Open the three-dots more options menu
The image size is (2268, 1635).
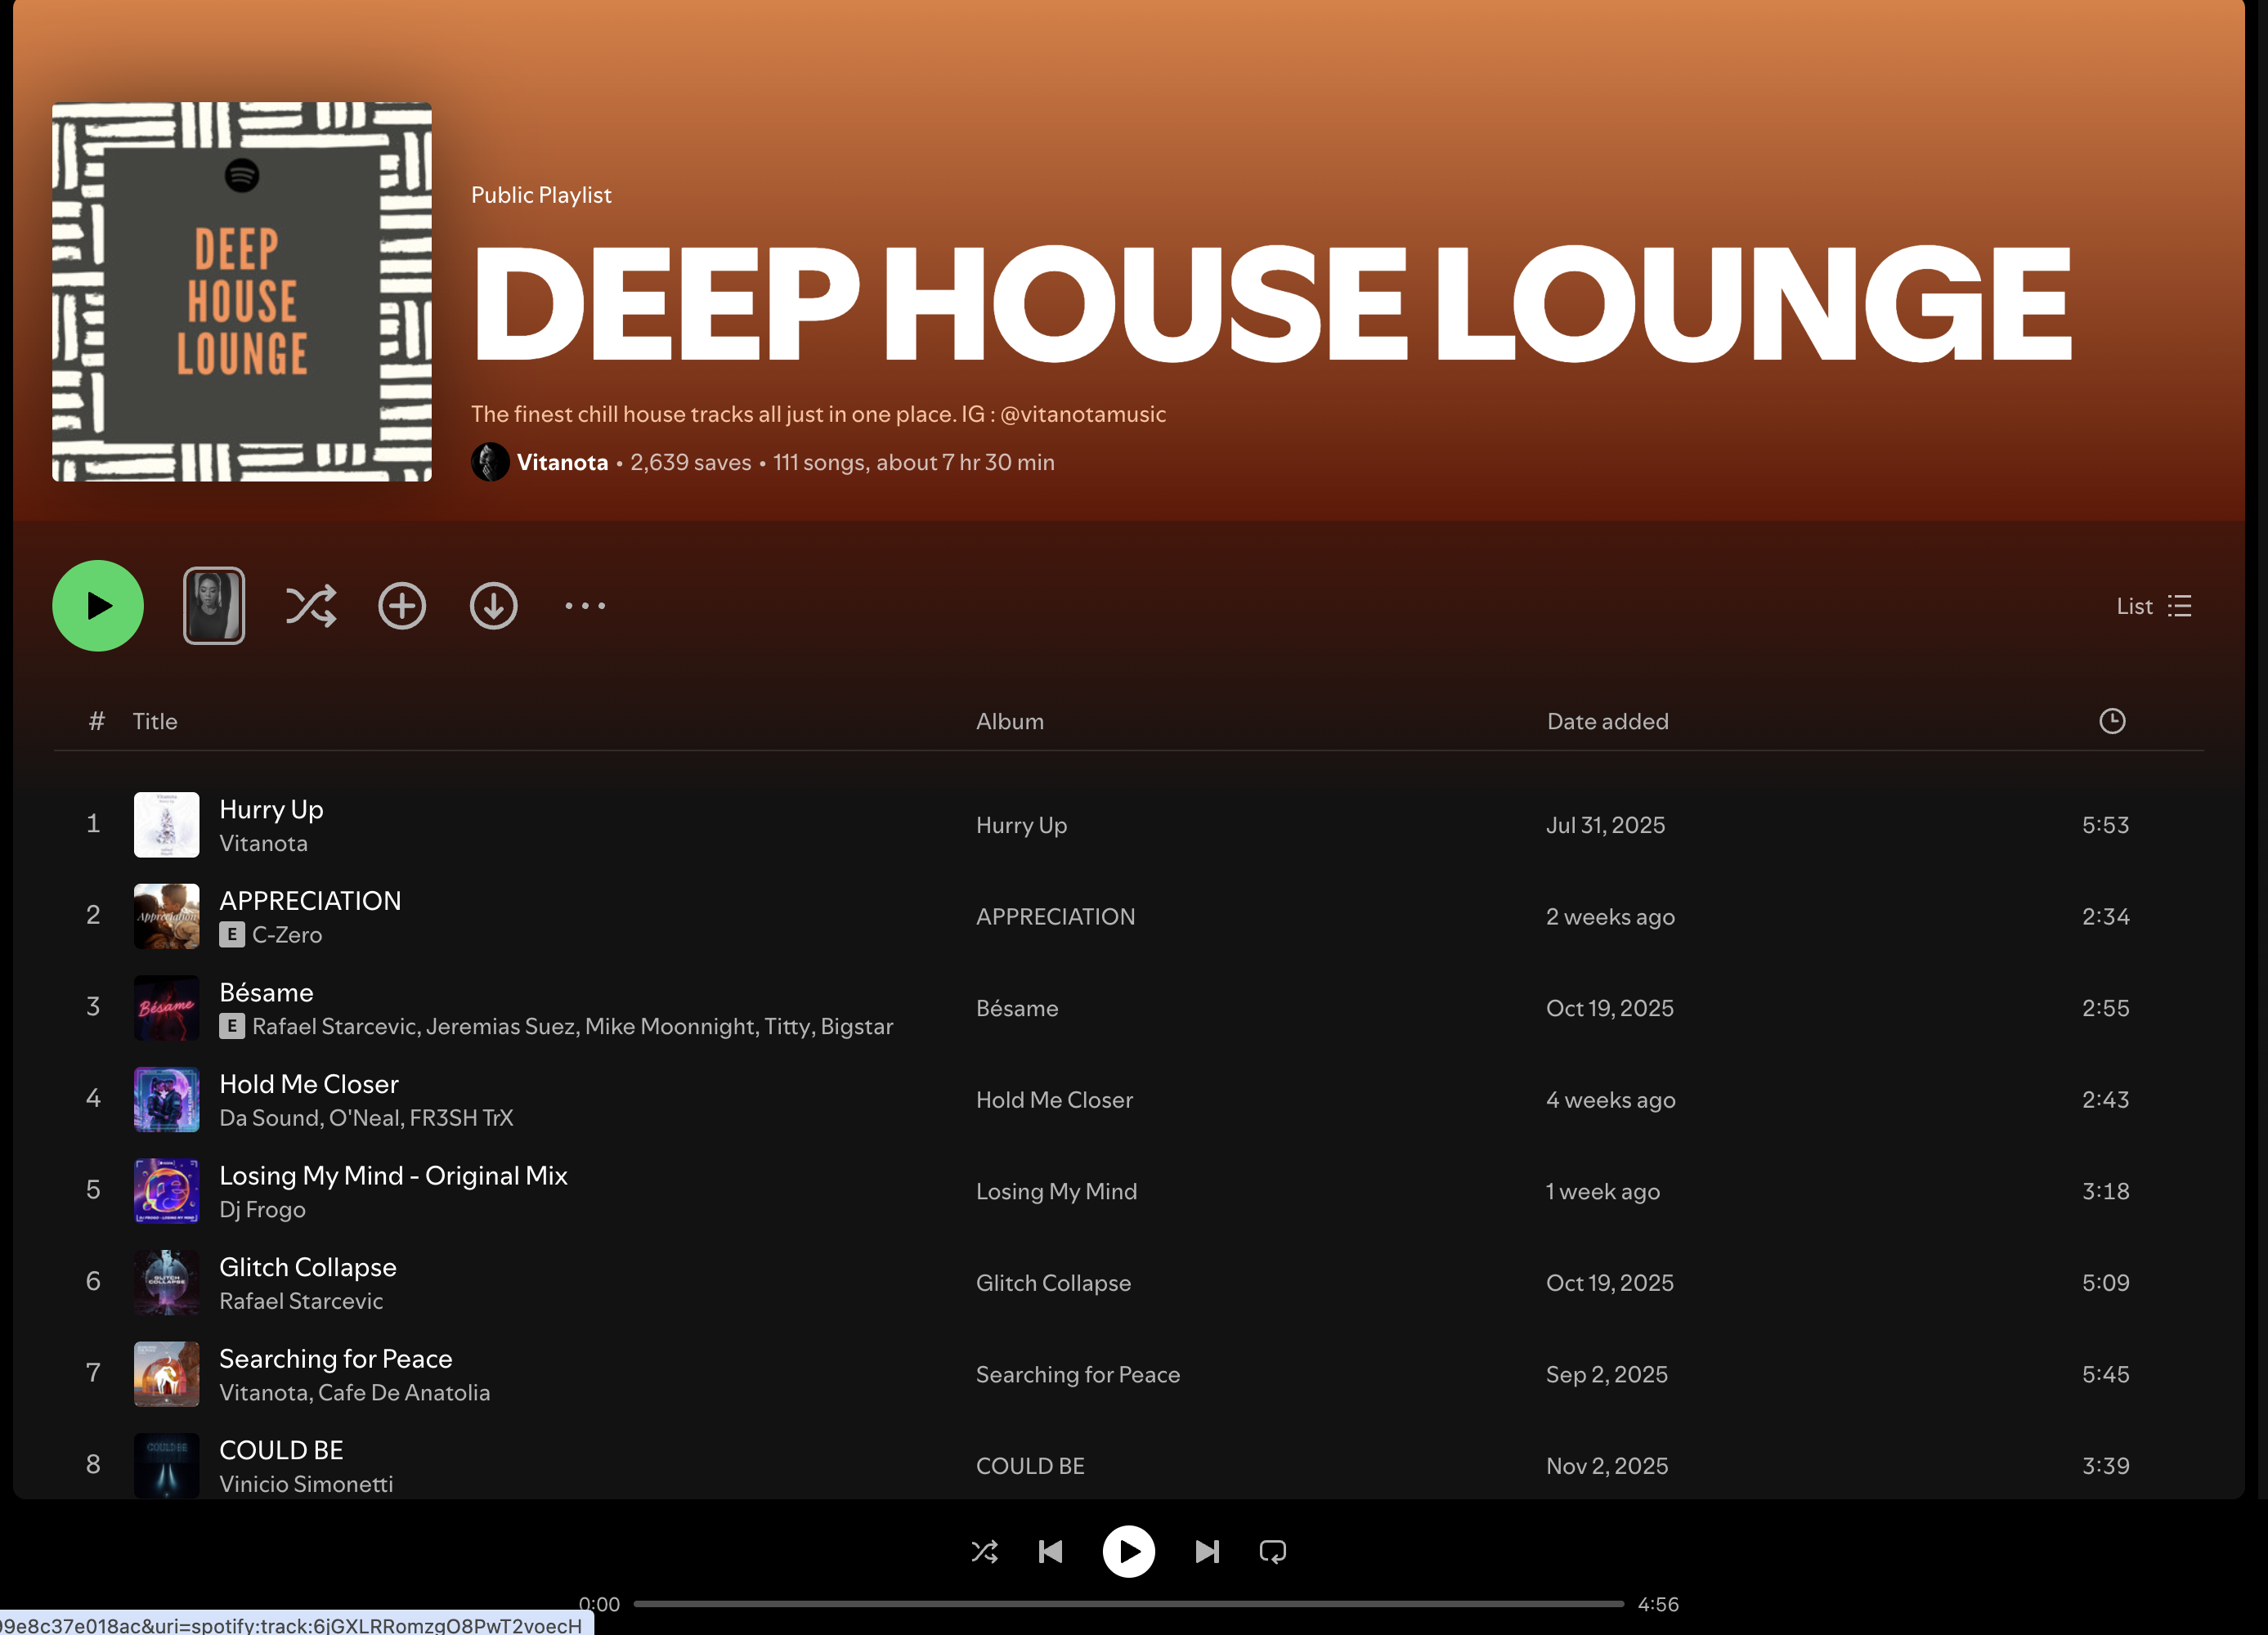click(585, 606)
